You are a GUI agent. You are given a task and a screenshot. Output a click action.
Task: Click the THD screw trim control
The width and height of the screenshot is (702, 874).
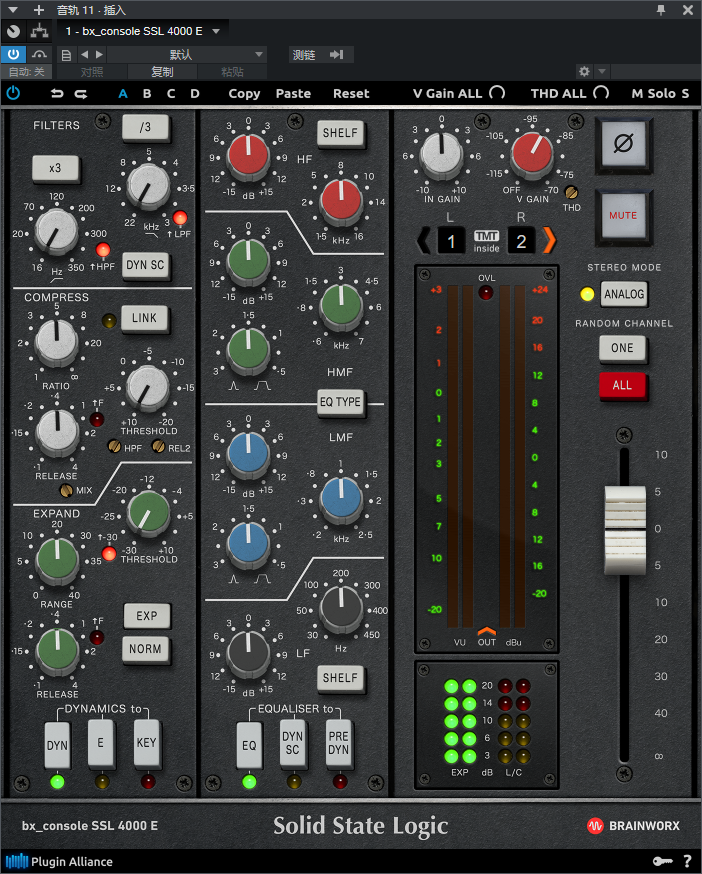pos(571,193)
